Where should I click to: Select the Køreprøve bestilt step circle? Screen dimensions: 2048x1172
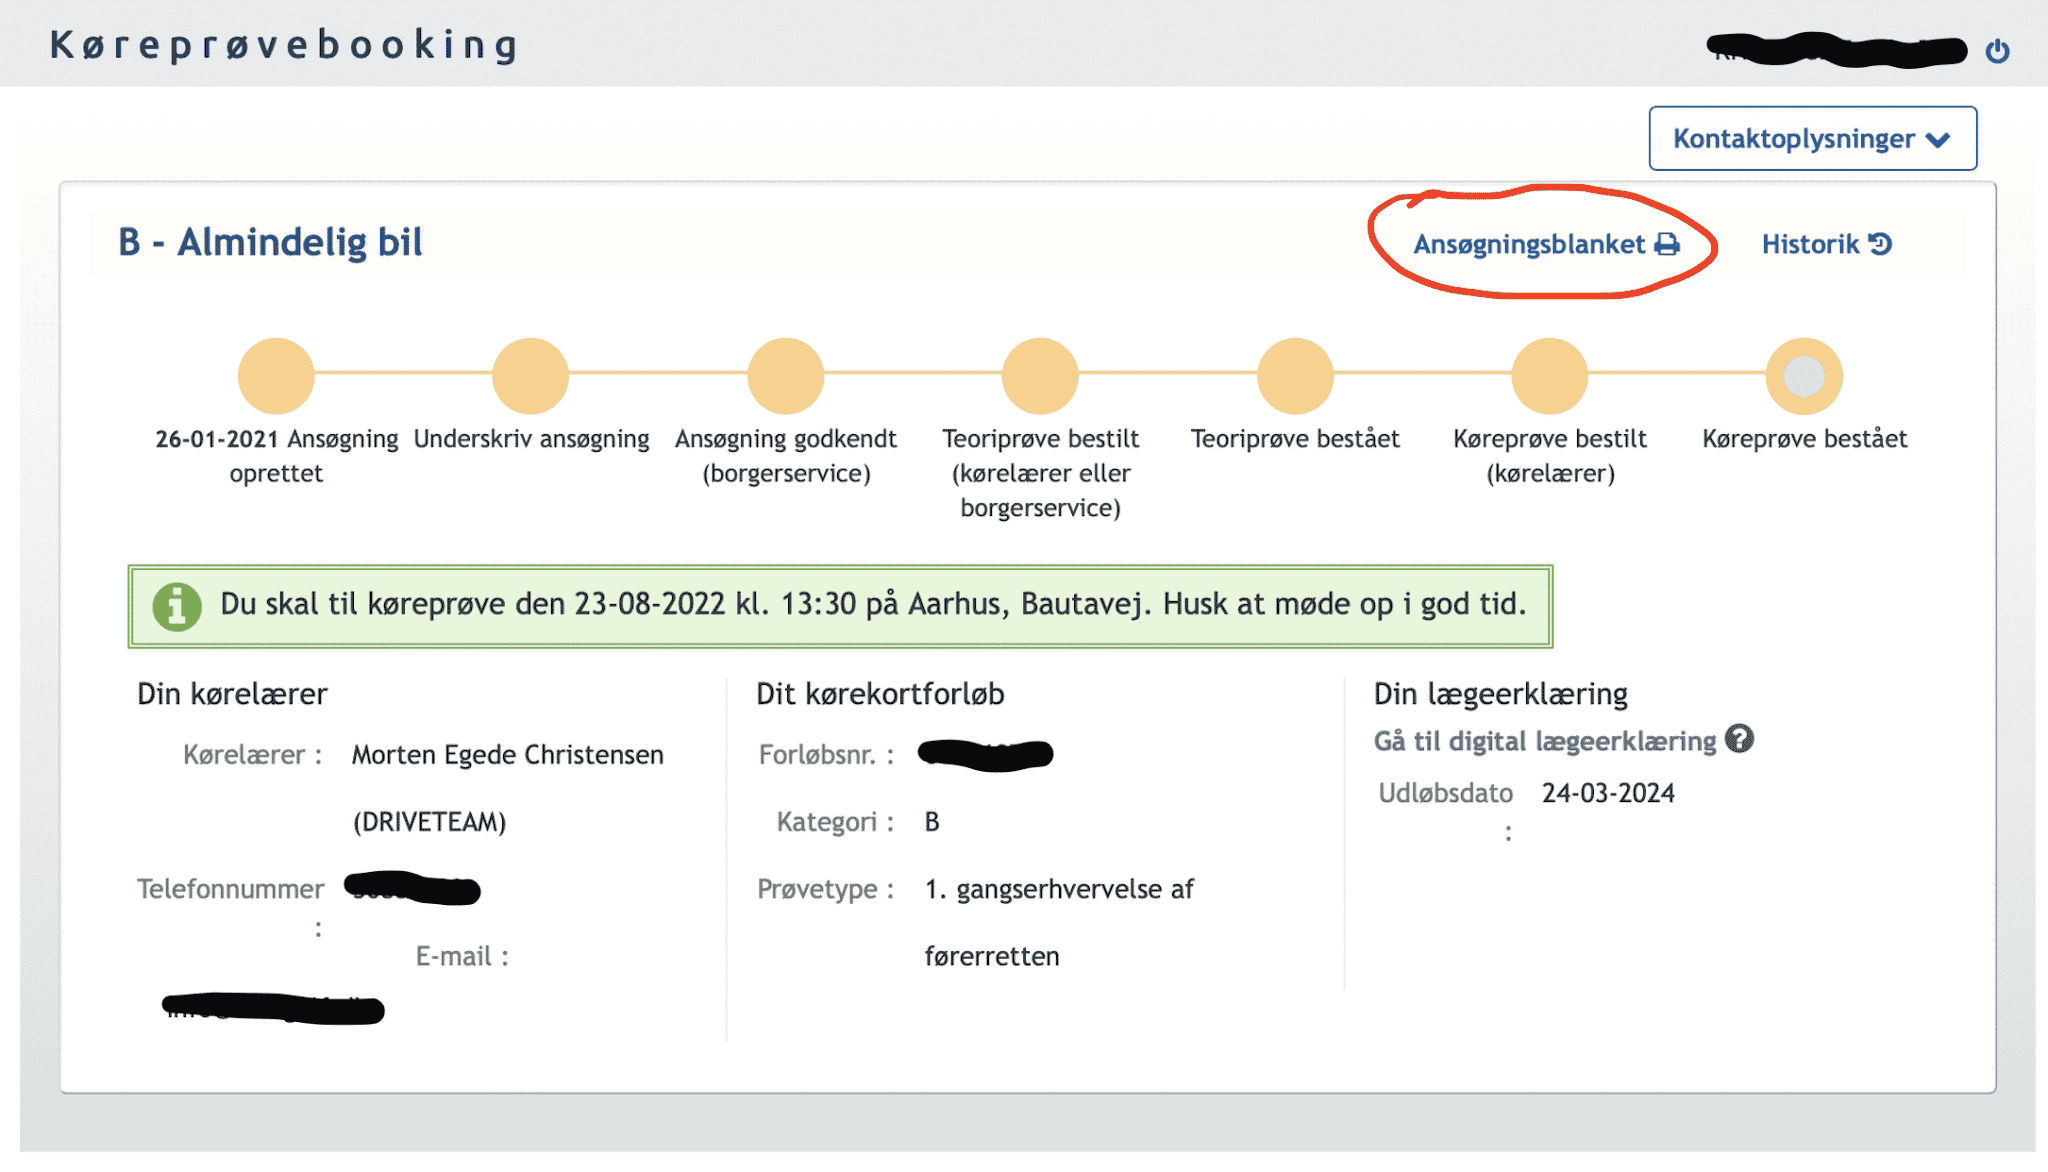click(1549, 376)
